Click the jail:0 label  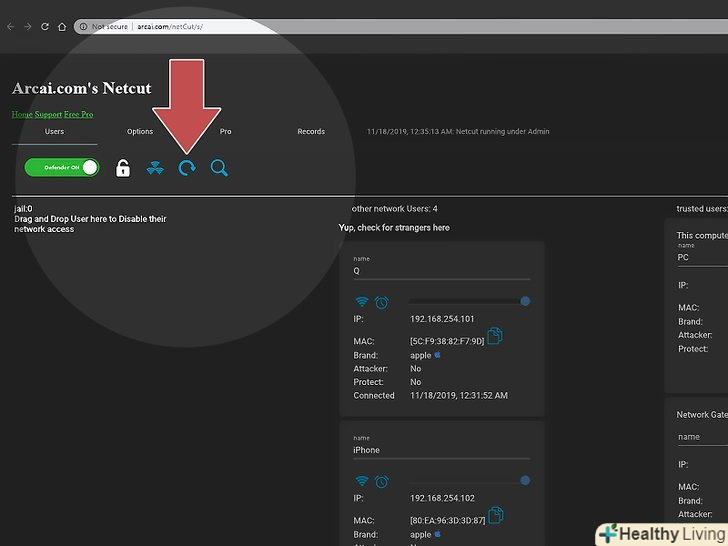point(23,209)
